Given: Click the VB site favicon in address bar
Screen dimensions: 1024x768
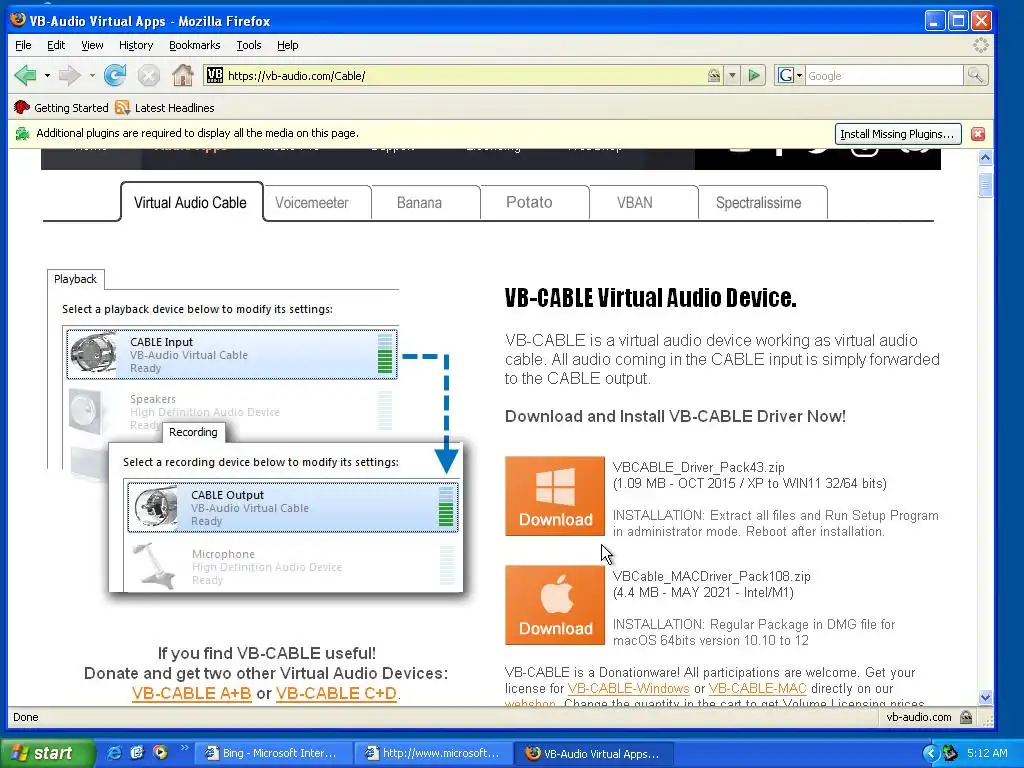Looking at the screenshot, I should pos(214,76).
